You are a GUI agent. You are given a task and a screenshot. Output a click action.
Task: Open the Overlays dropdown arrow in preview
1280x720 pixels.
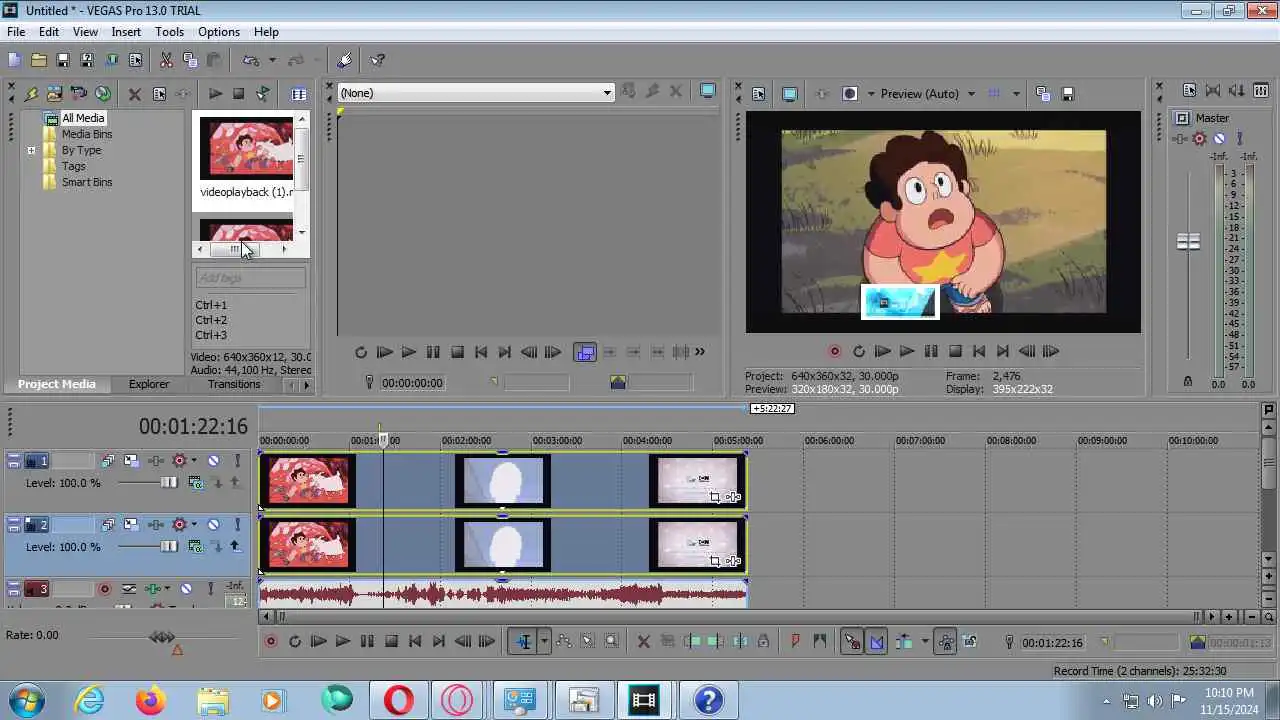click(1016, 94)
